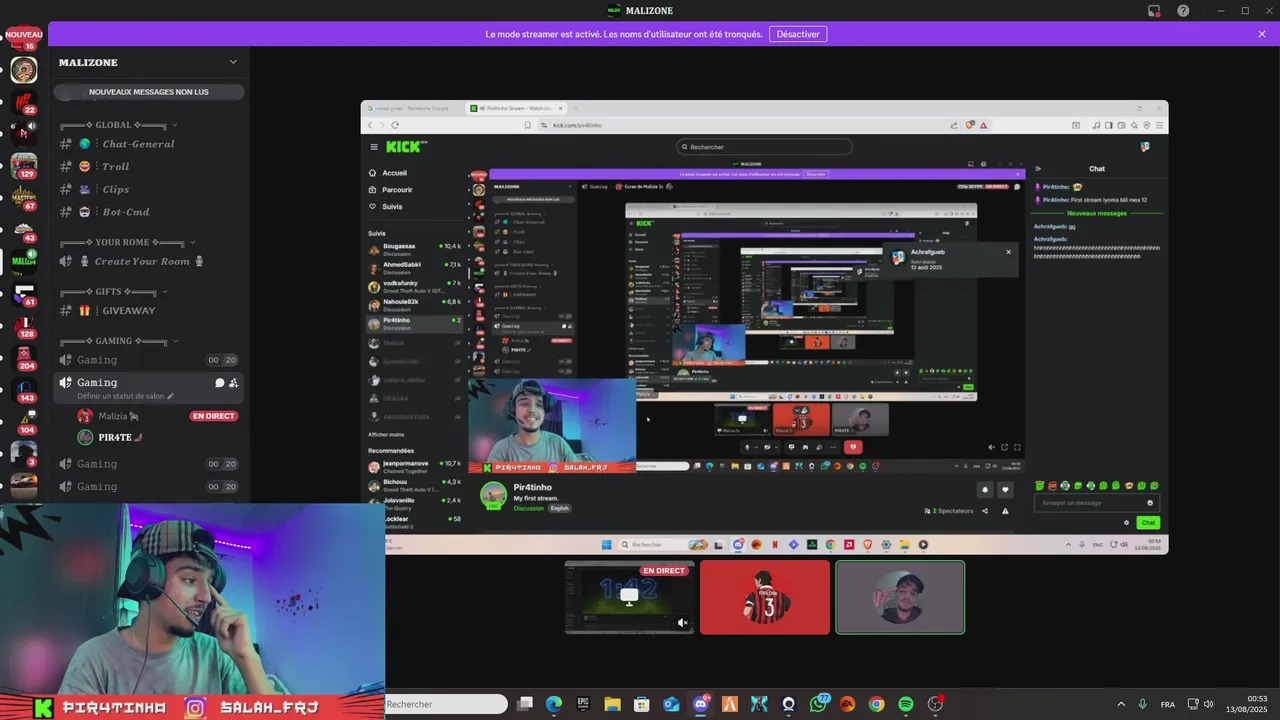Click the invite icon on the active Gaming channel
This screenshot has width=1280, height=720.
(233, 383)
